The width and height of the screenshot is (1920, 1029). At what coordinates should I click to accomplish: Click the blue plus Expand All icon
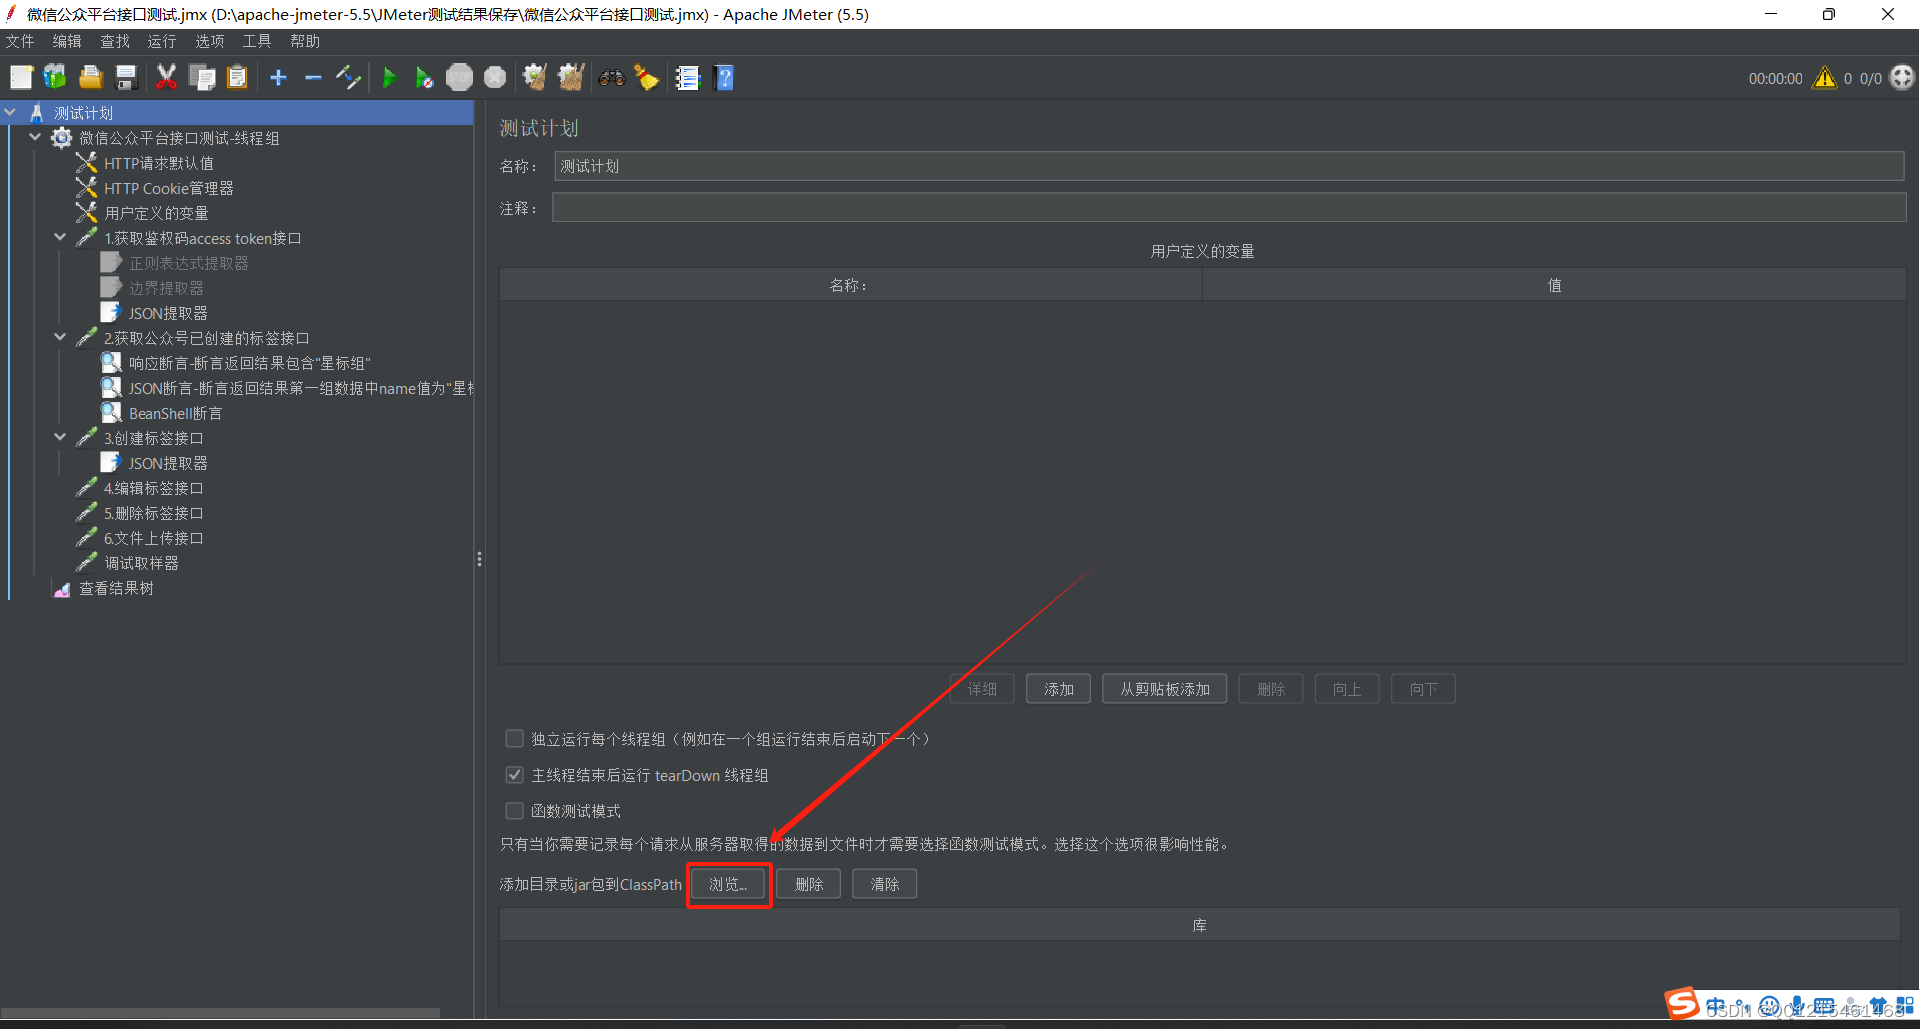(x=278, y=77)
